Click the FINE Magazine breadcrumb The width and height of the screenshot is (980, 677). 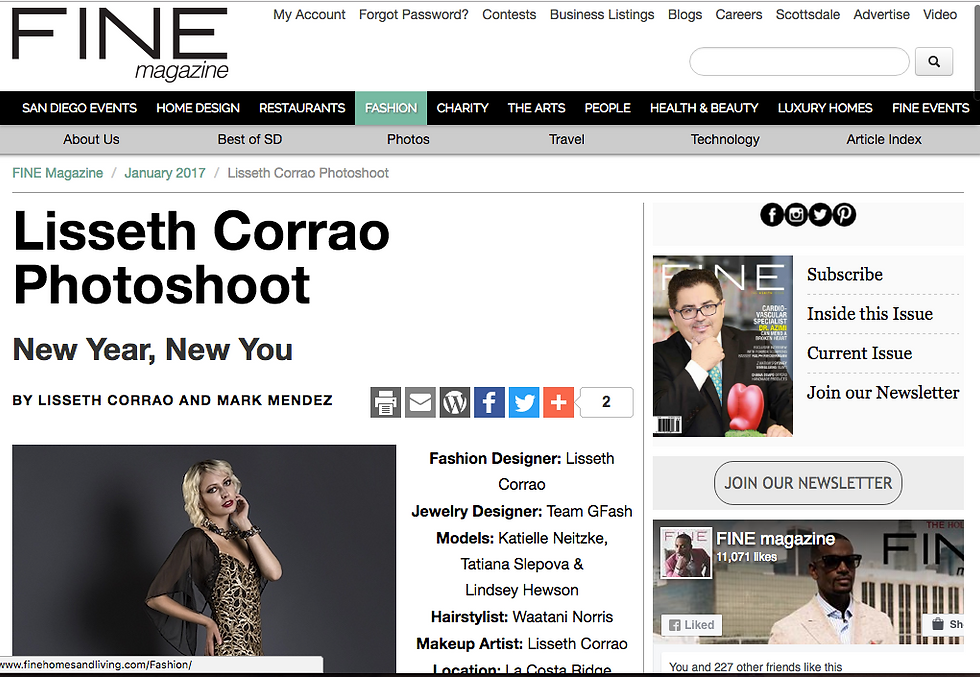(x=58, y=173)
